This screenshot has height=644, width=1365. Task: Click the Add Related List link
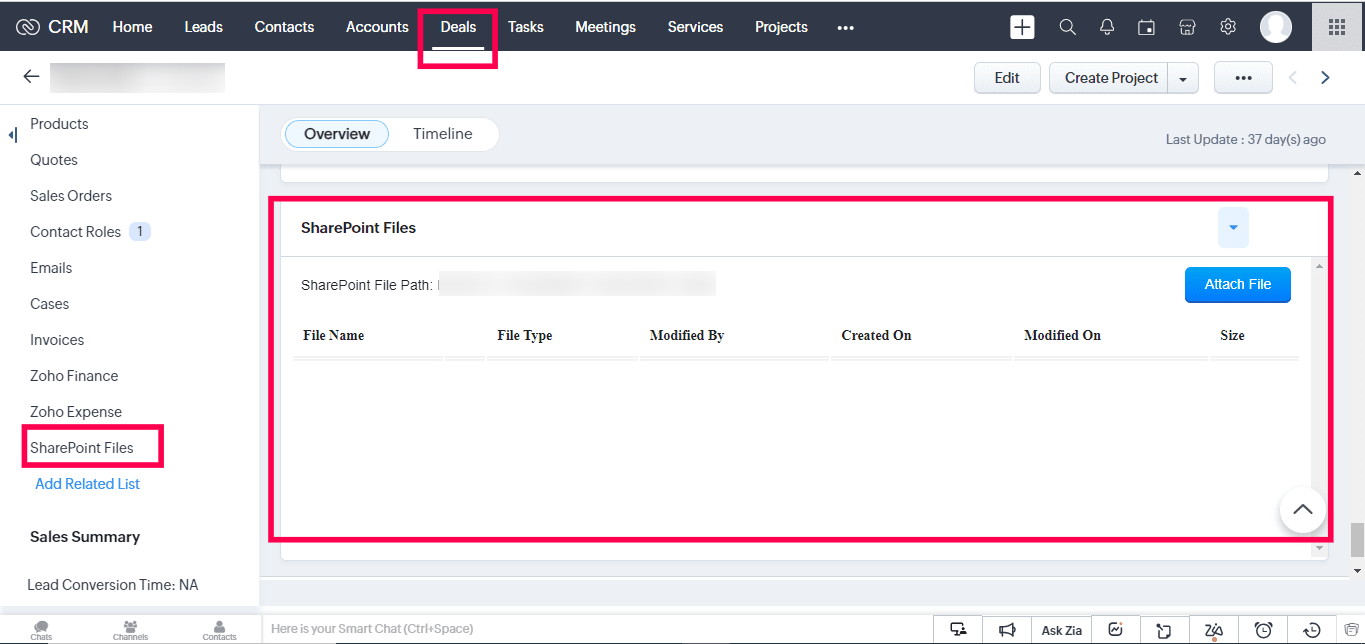[87, 484]
